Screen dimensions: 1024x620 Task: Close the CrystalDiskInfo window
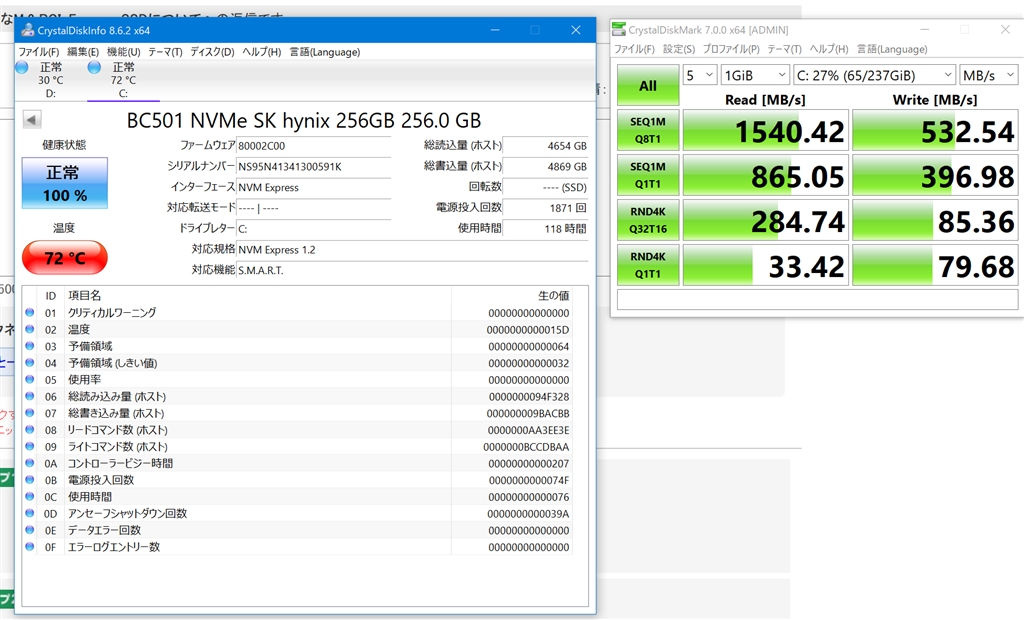575,30
